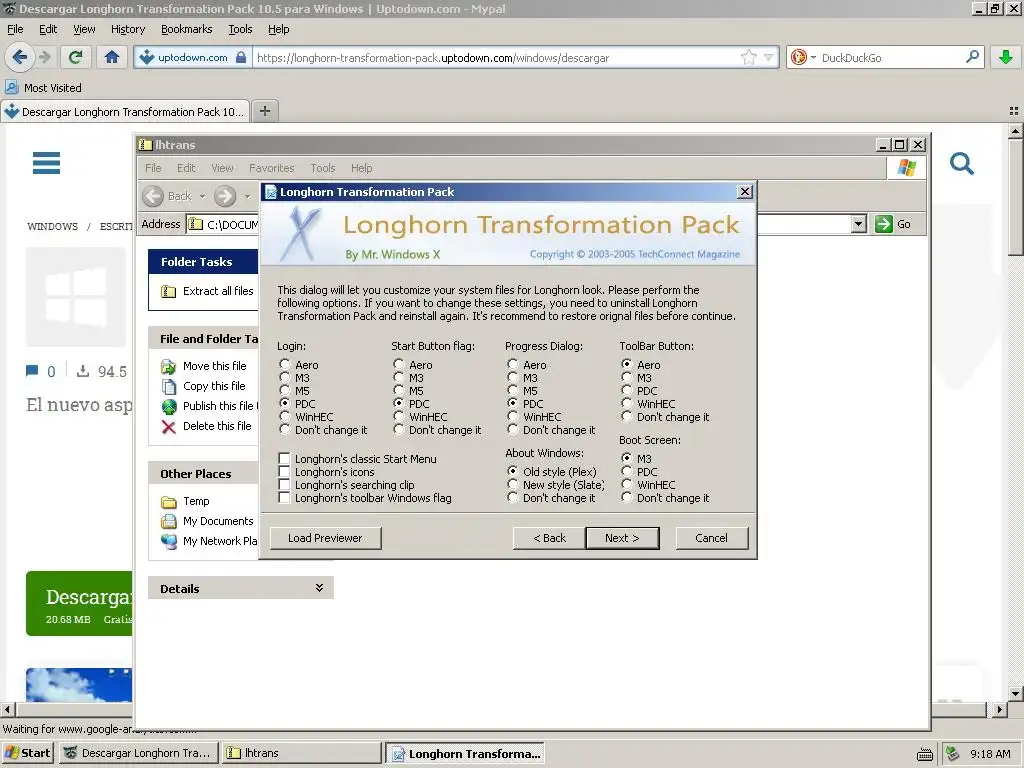Click the Copy this file icon
The height and width of the screenshot is (768, 1024).
click(168, 387)
